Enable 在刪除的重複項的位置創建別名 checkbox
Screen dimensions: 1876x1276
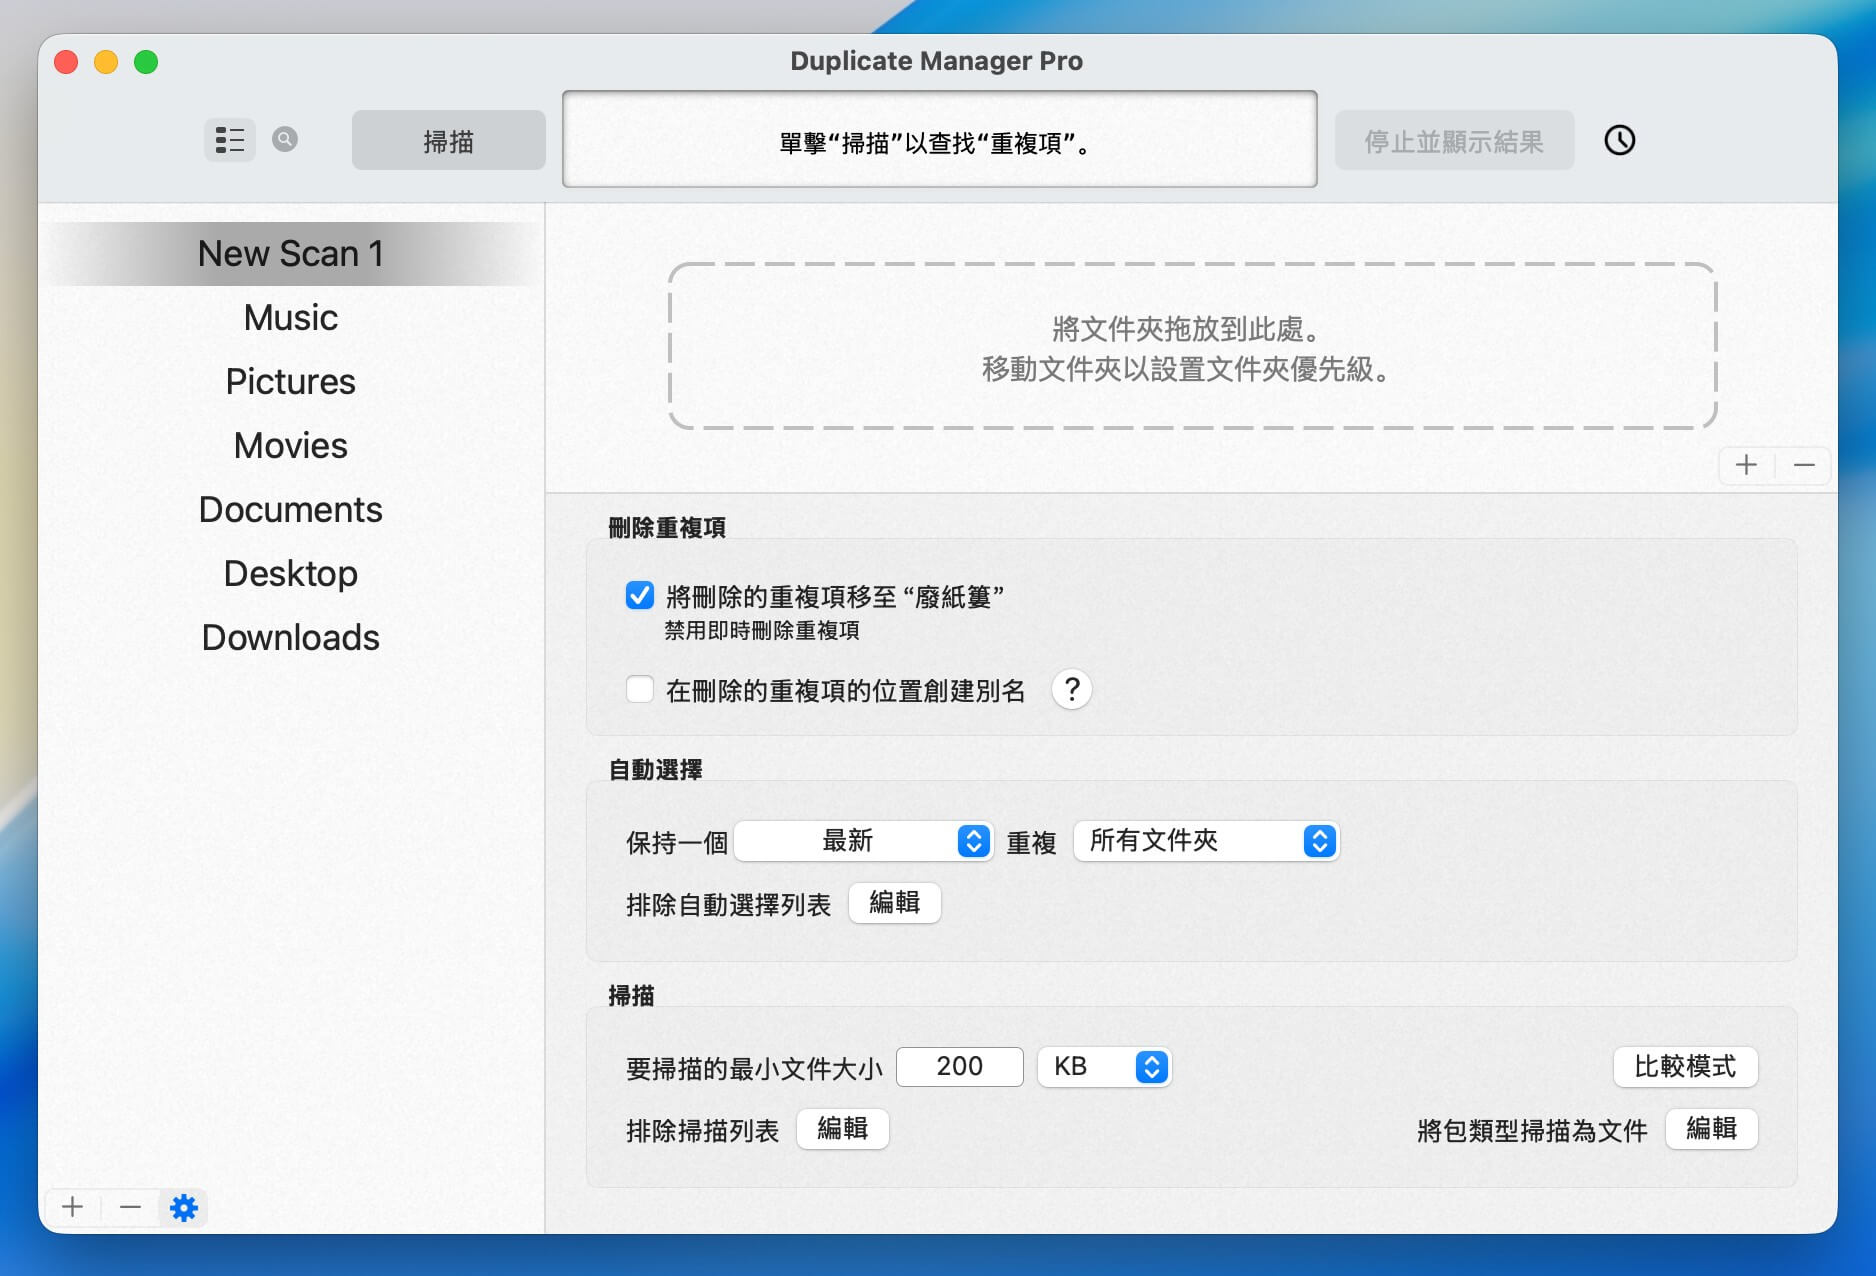pos(640,689)
